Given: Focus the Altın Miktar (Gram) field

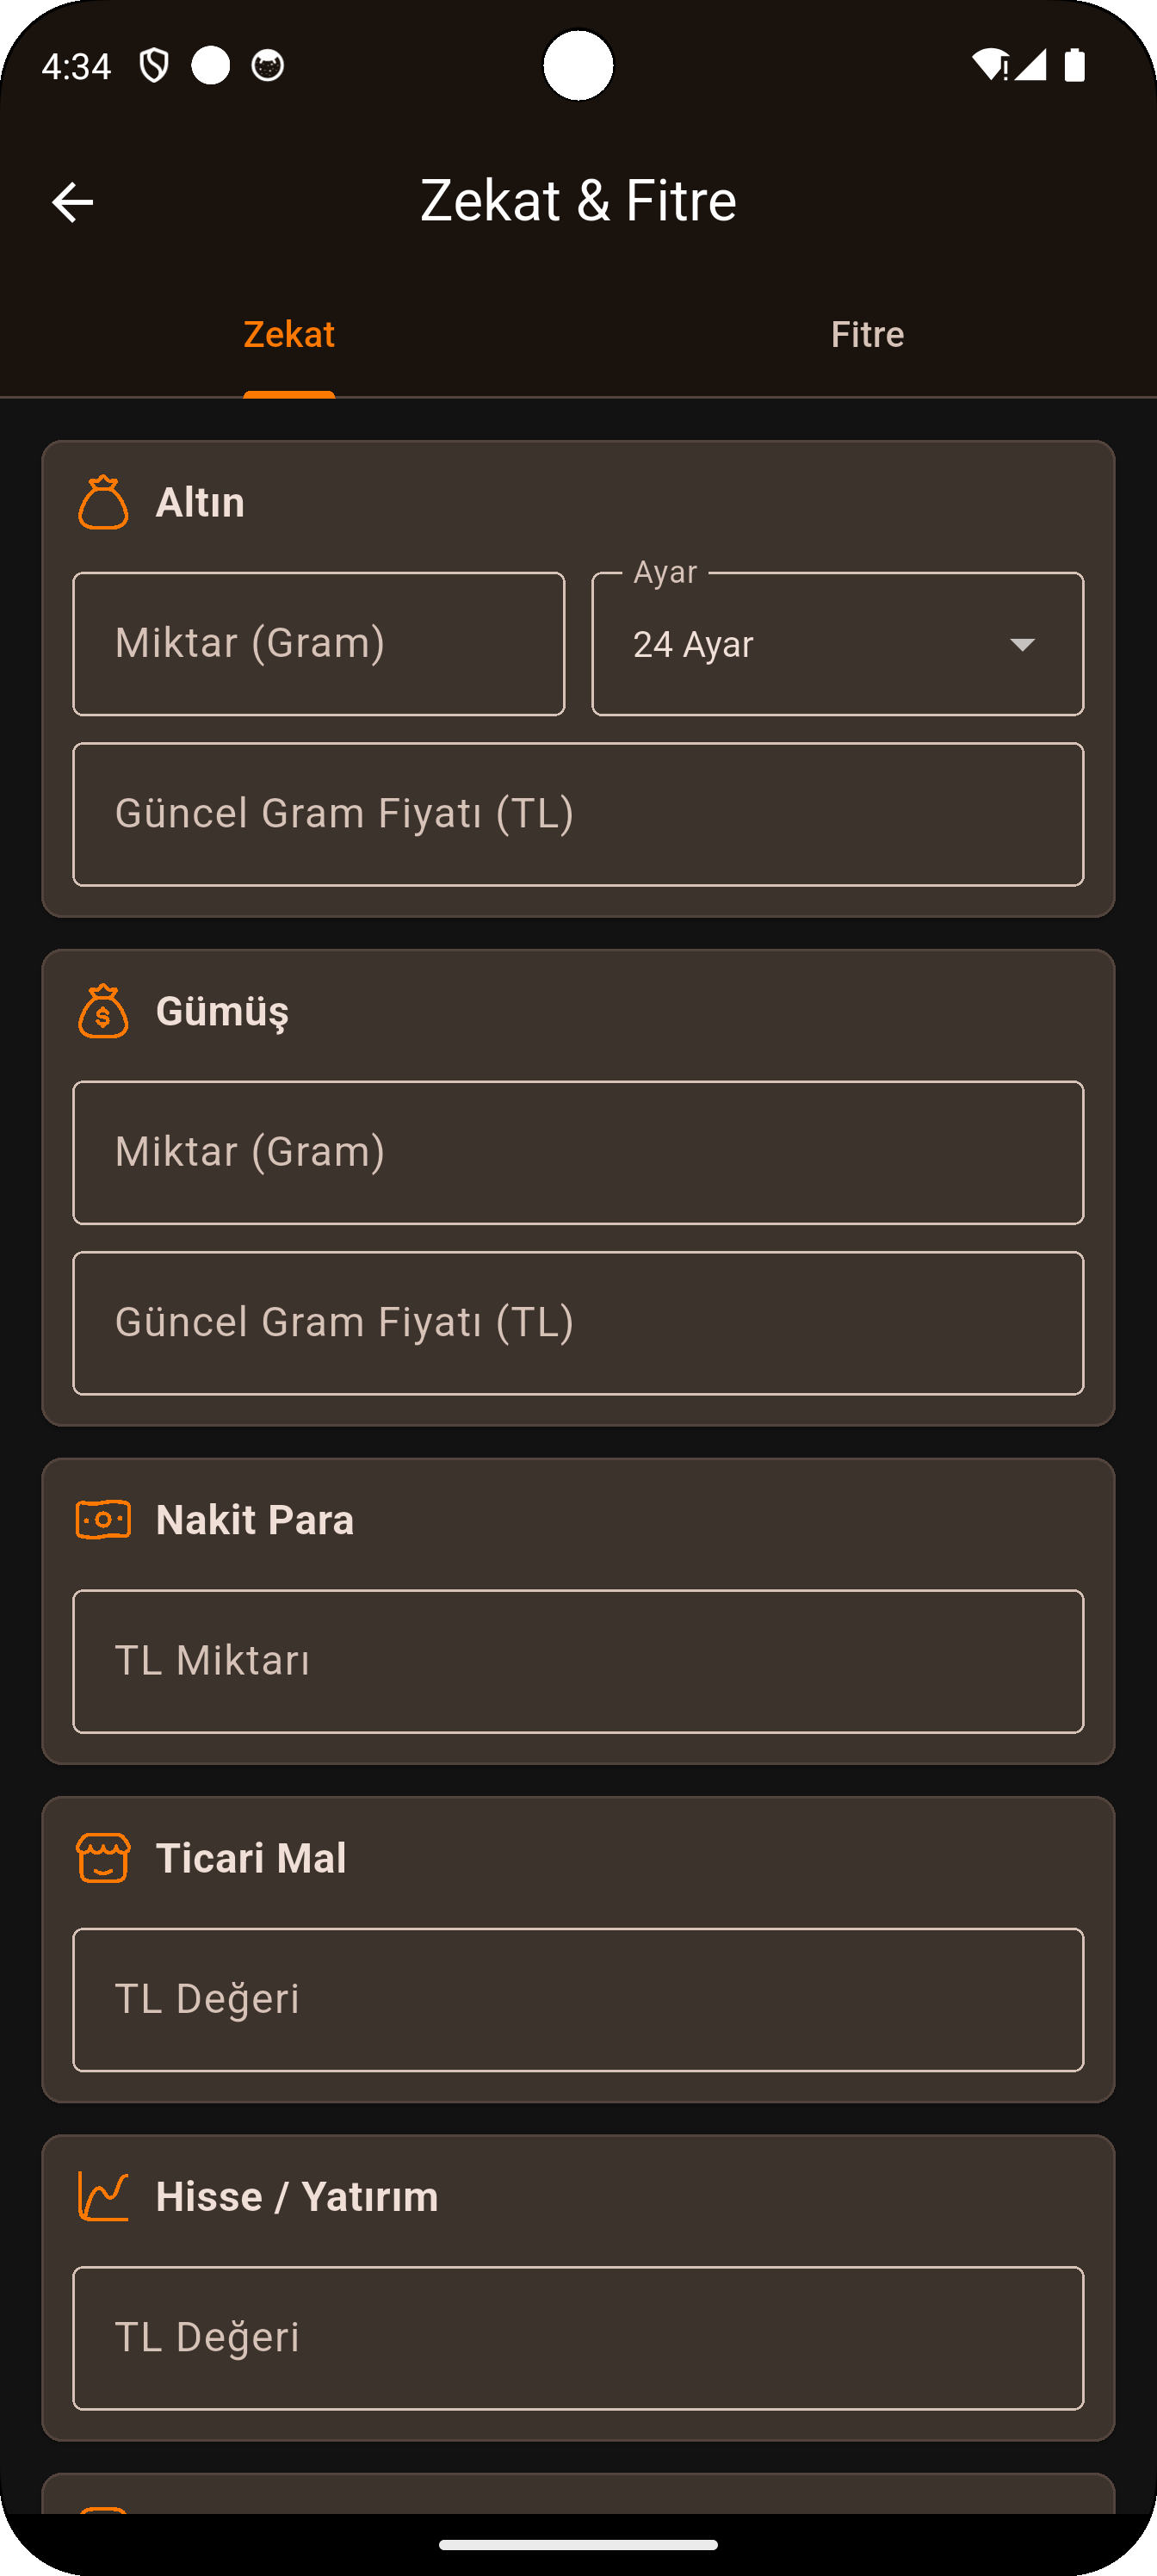Looking at the screenshot, I should (318, 644).
